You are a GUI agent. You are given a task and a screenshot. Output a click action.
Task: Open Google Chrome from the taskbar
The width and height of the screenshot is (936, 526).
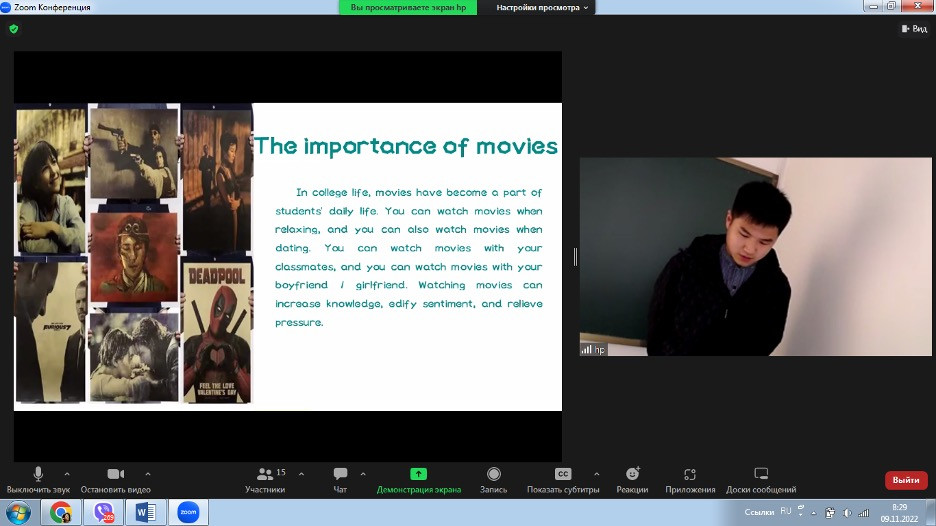coord(61,512)
